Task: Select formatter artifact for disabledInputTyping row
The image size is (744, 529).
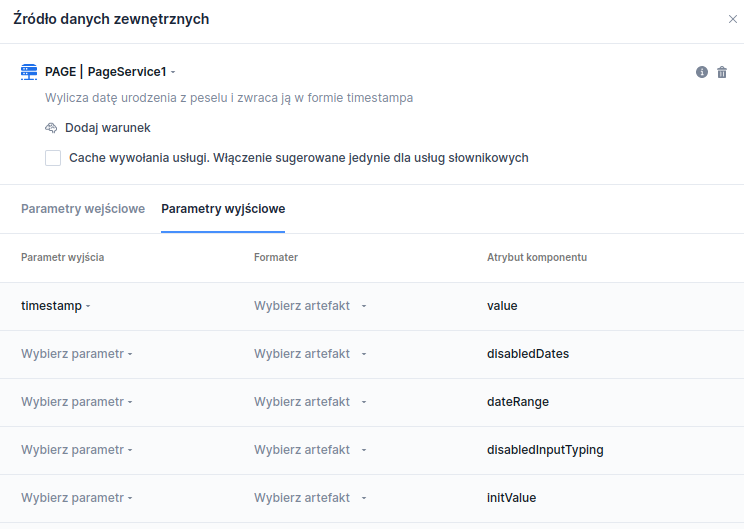Action: 309,450
